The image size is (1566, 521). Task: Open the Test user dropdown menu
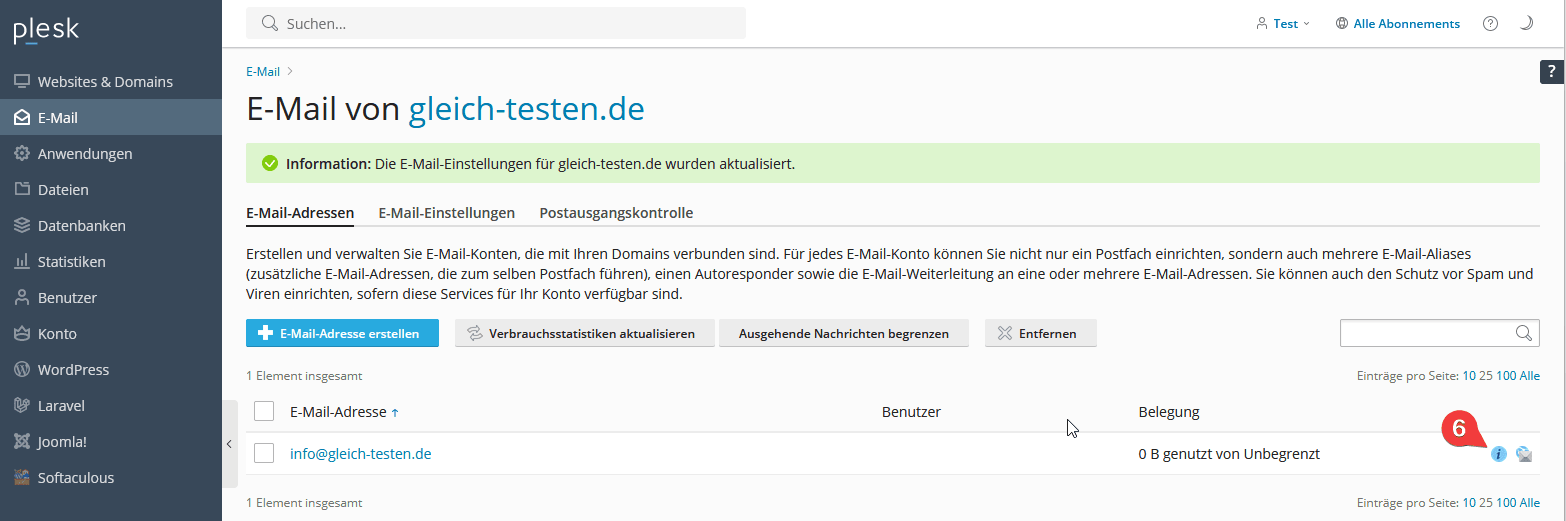(1283, 24)
